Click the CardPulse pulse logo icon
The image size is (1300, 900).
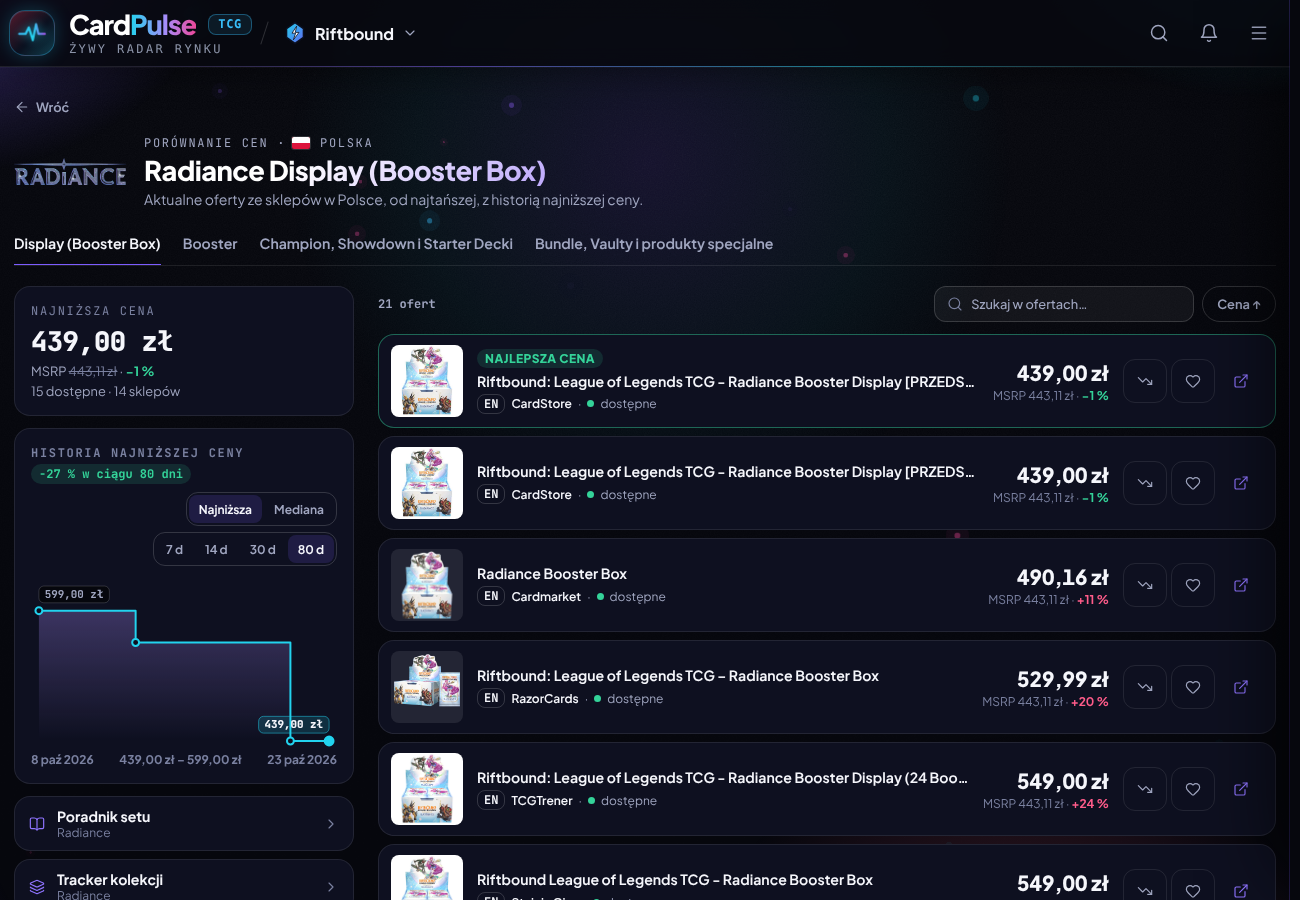[32, 33]
